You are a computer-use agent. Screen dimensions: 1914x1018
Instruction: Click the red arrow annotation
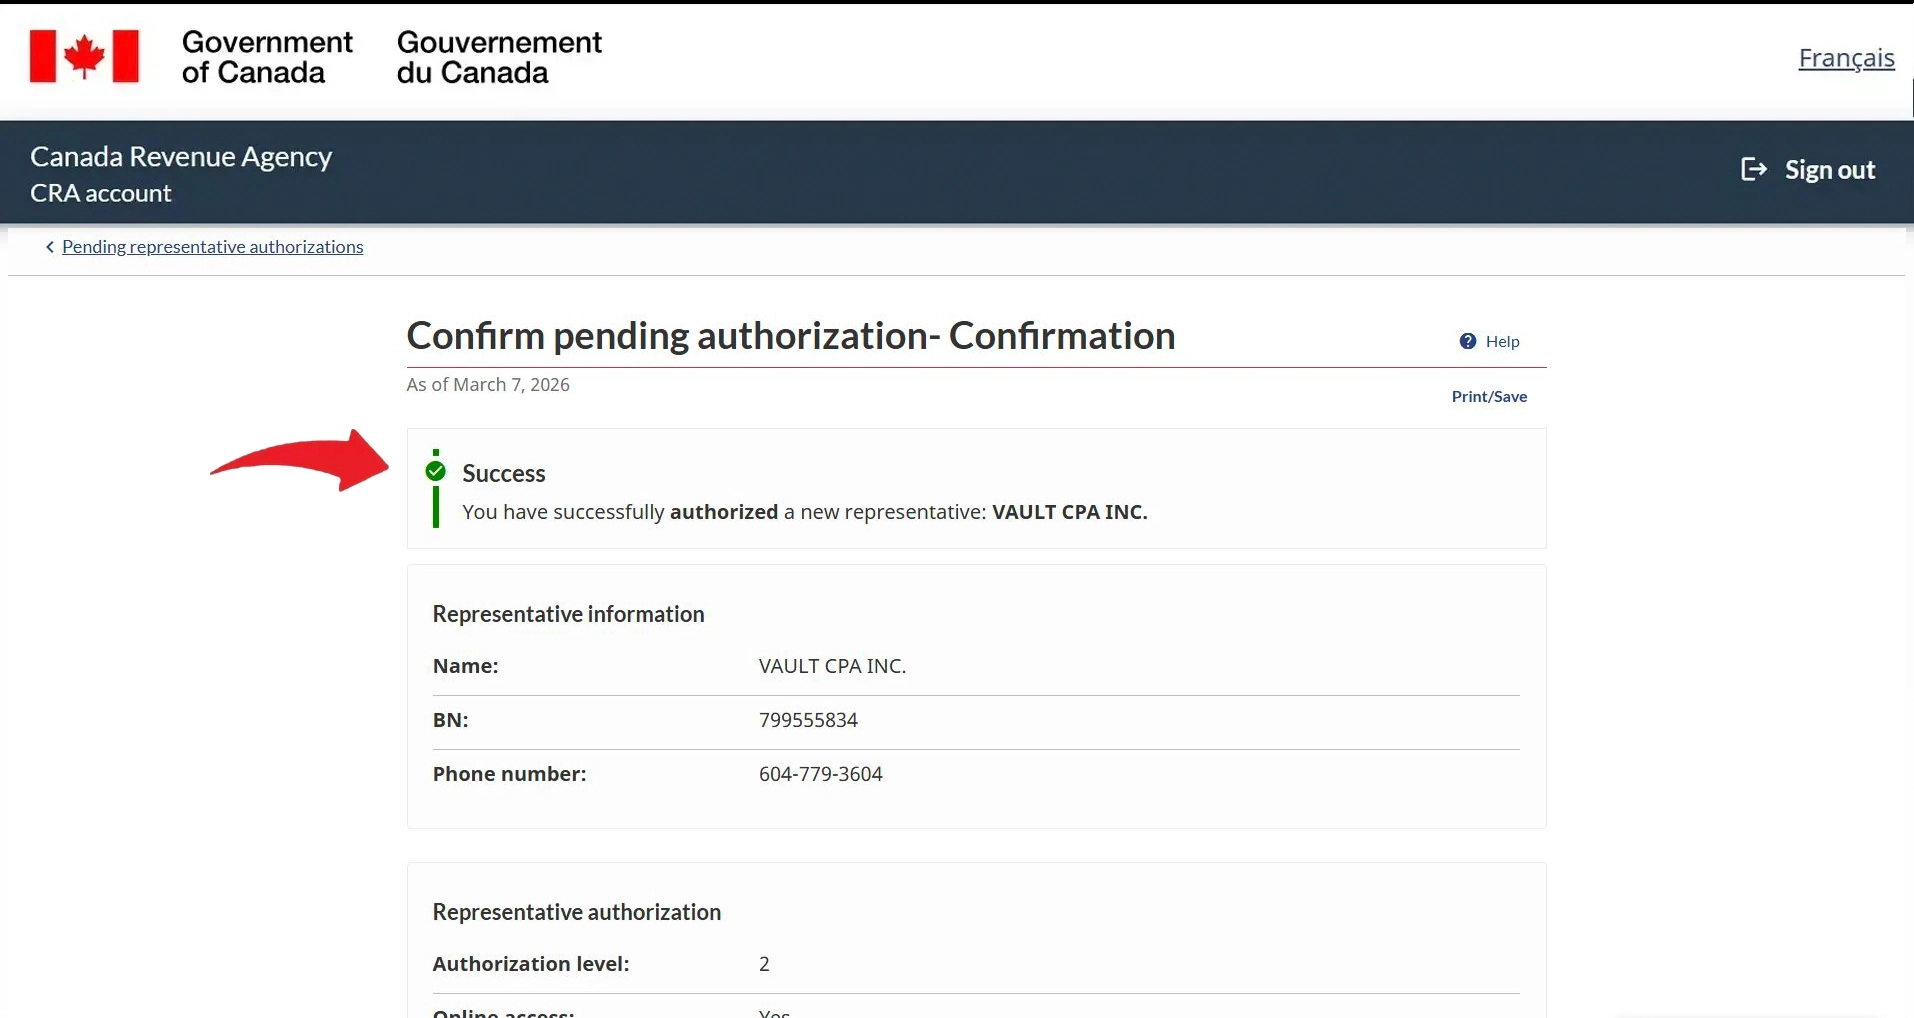pyautogui.click(x=300, y=461)
